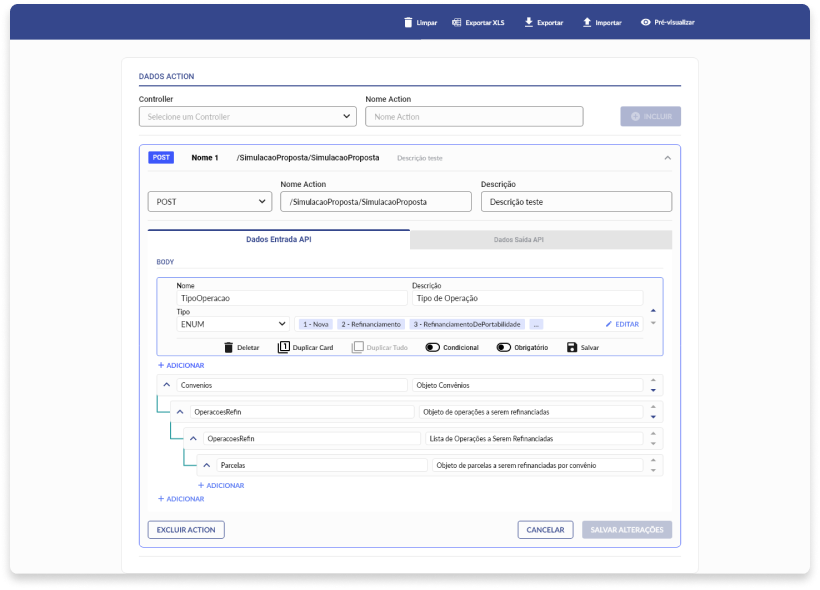Click the Nome Action input field at top

click(x=474, y=117)
